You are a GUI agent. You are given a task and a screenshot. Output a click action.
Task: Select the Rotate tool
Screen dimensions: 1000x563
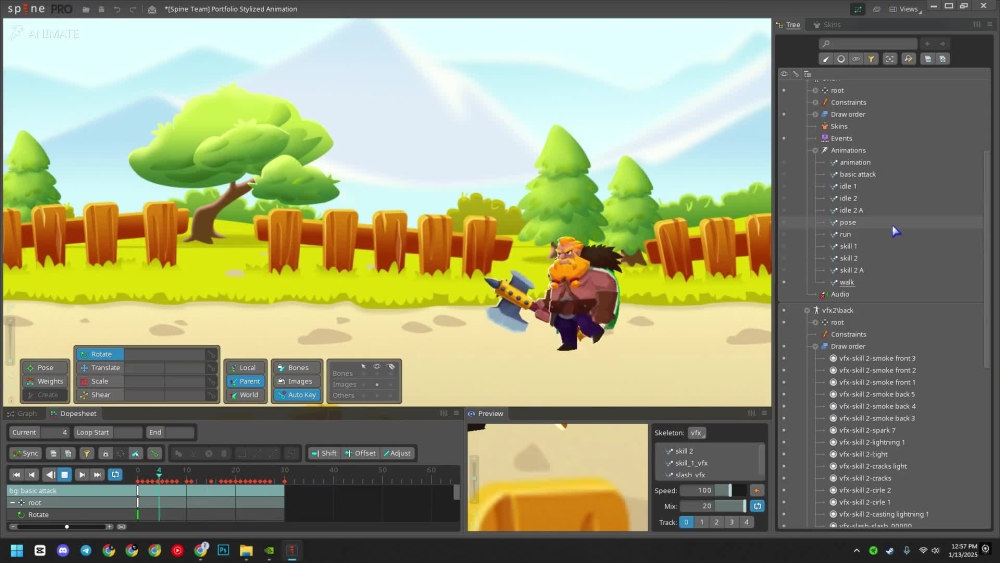point(100,354)
